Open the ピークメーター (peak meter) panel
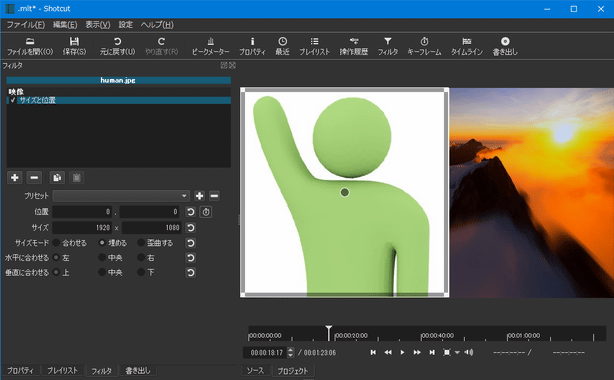614x380 pixels. click(x=210, y=46)
